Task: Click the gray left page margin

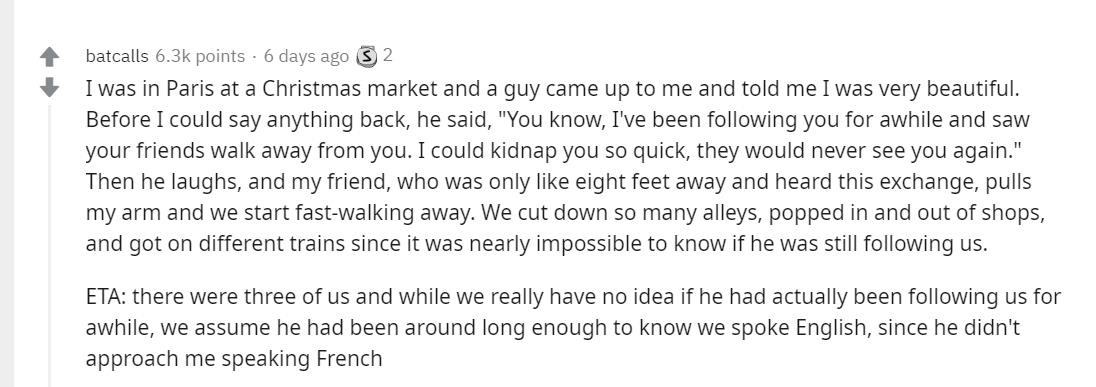Action: (7, 194)
